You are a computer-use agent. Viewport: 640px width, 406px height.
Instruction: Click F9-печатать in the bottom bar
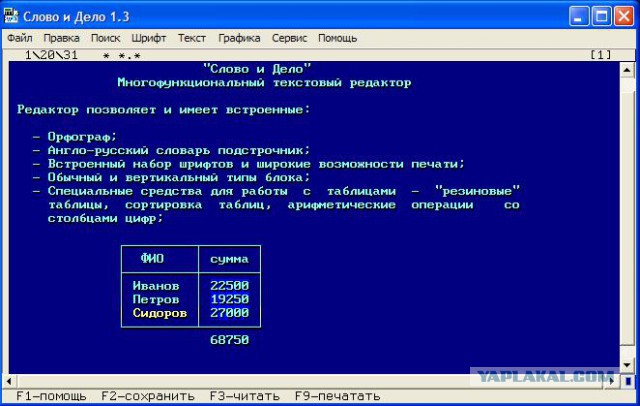coord(338,396)
